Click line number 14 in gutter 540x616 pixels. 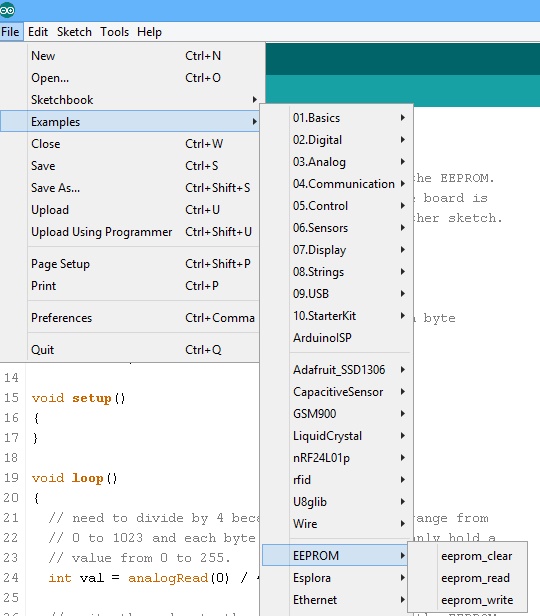click(x=11, y=378)
